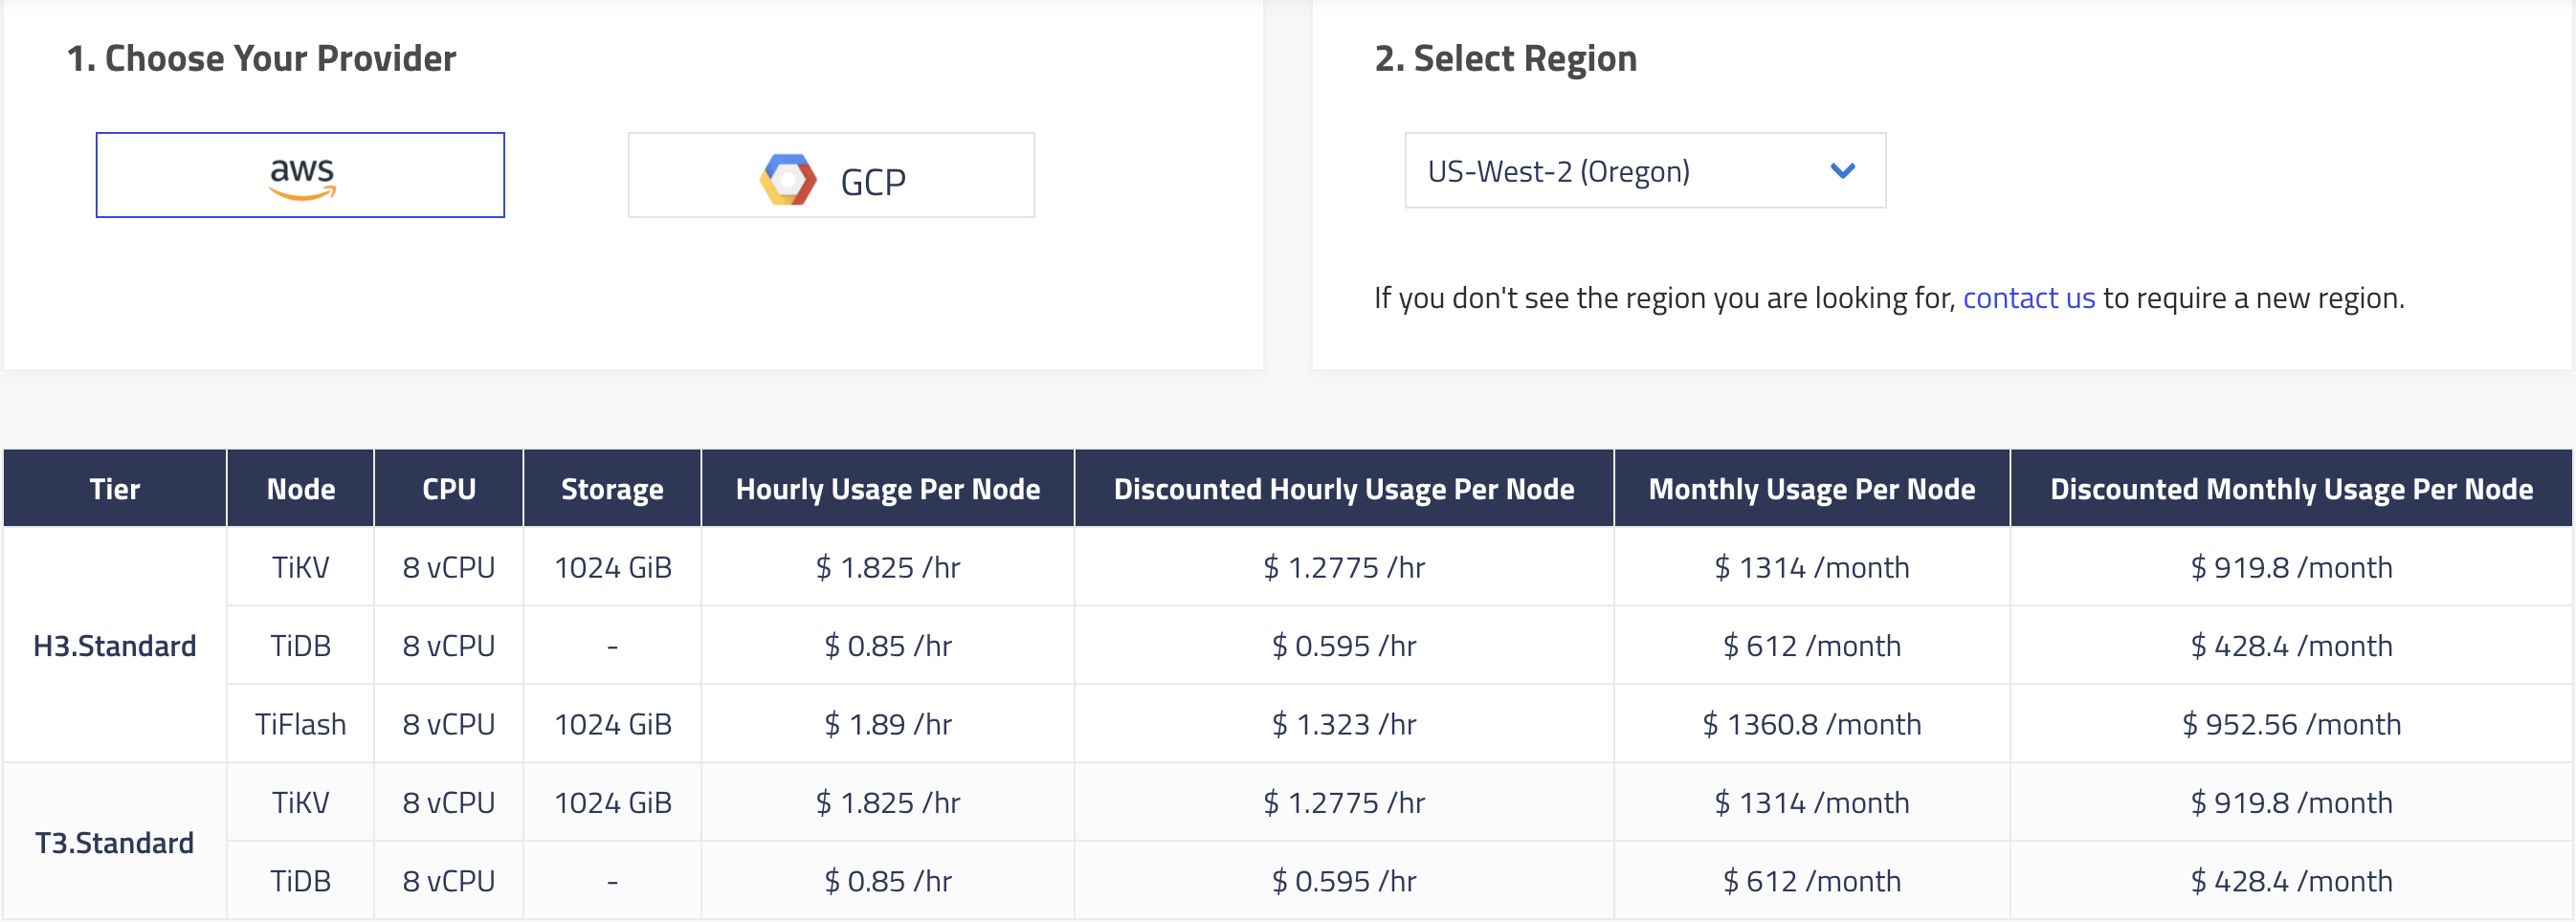2576x922 pixels.
Task: Click the TiFlash node row
Action: coord(300,724)
